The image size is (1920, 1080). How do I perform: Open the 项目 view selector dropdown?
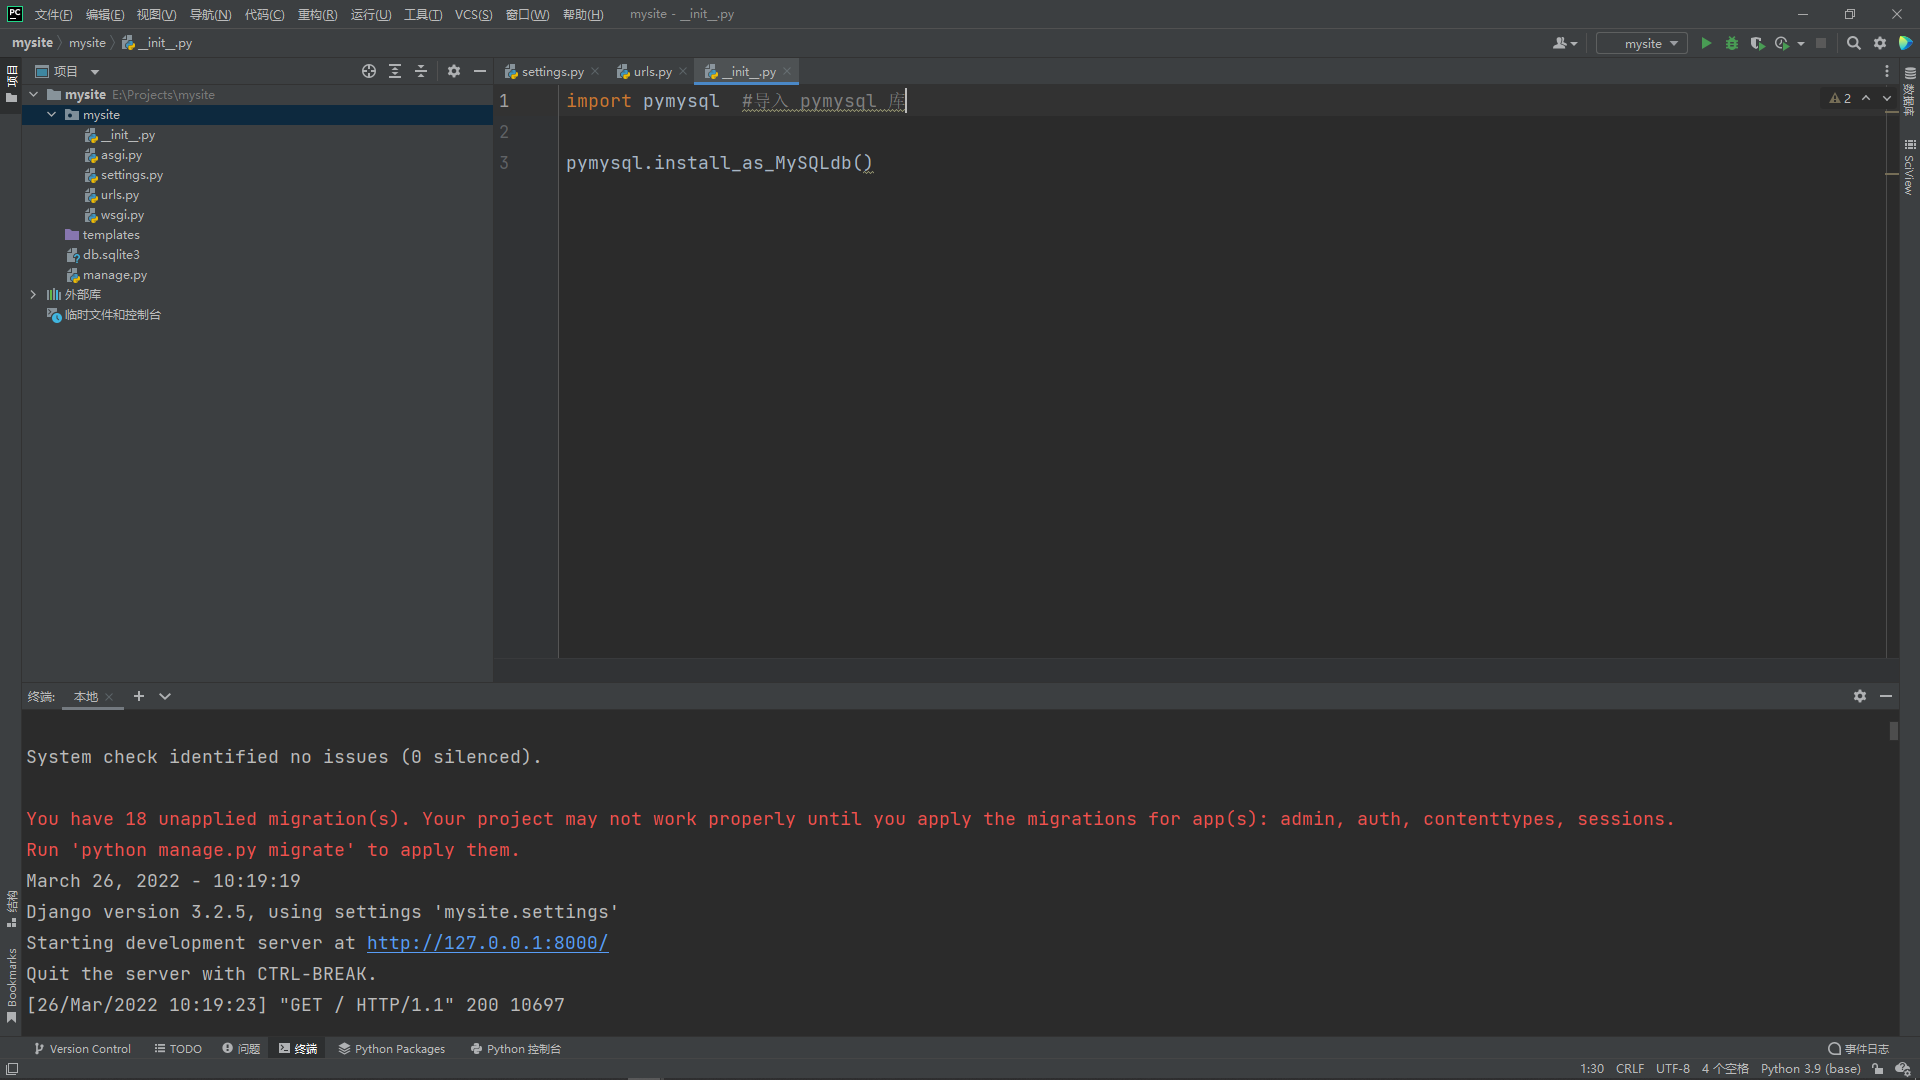tap(68, 71)
